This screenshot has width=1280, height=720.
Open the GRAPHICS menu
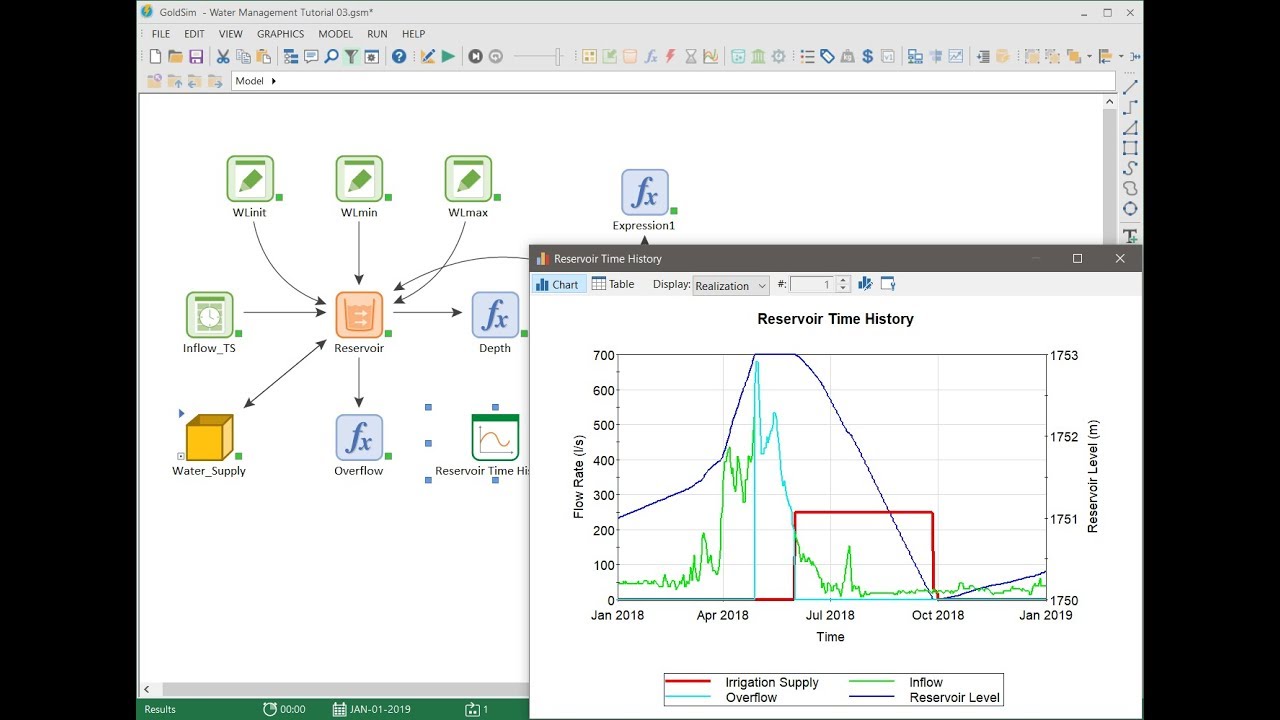[280, 34]
